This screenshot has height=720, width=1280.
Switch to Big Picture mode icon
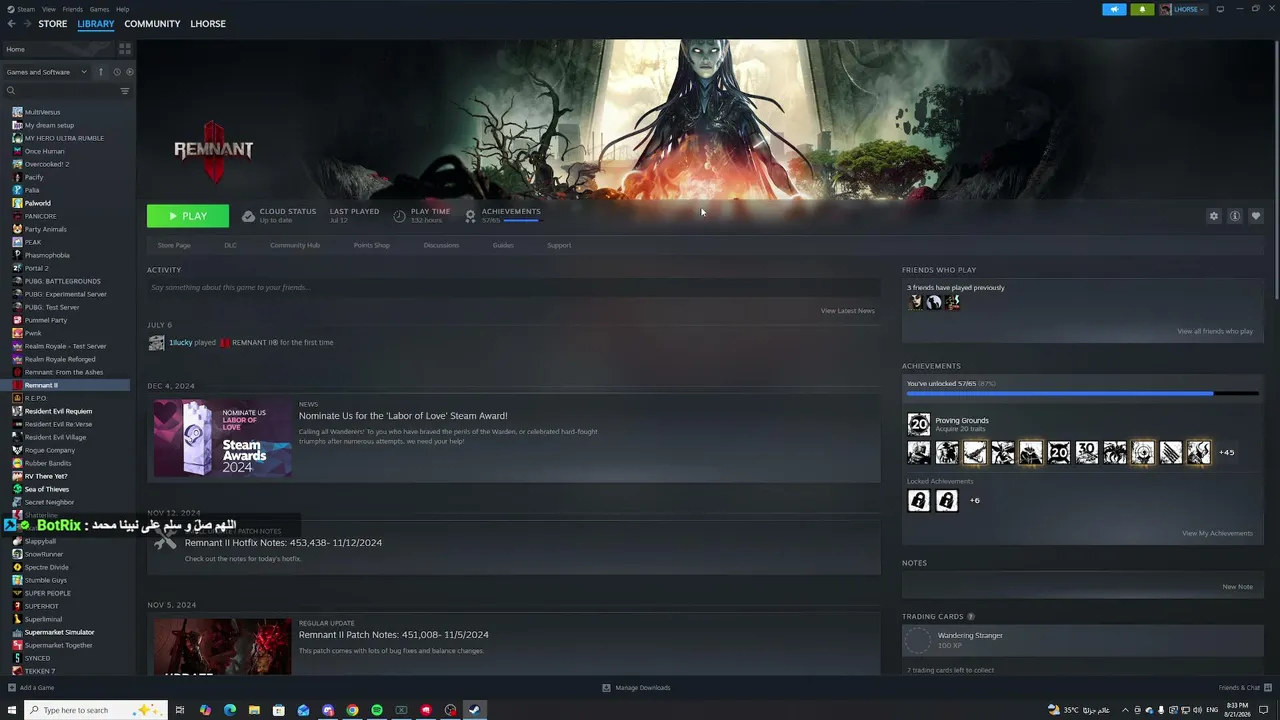coord(1220,9)
